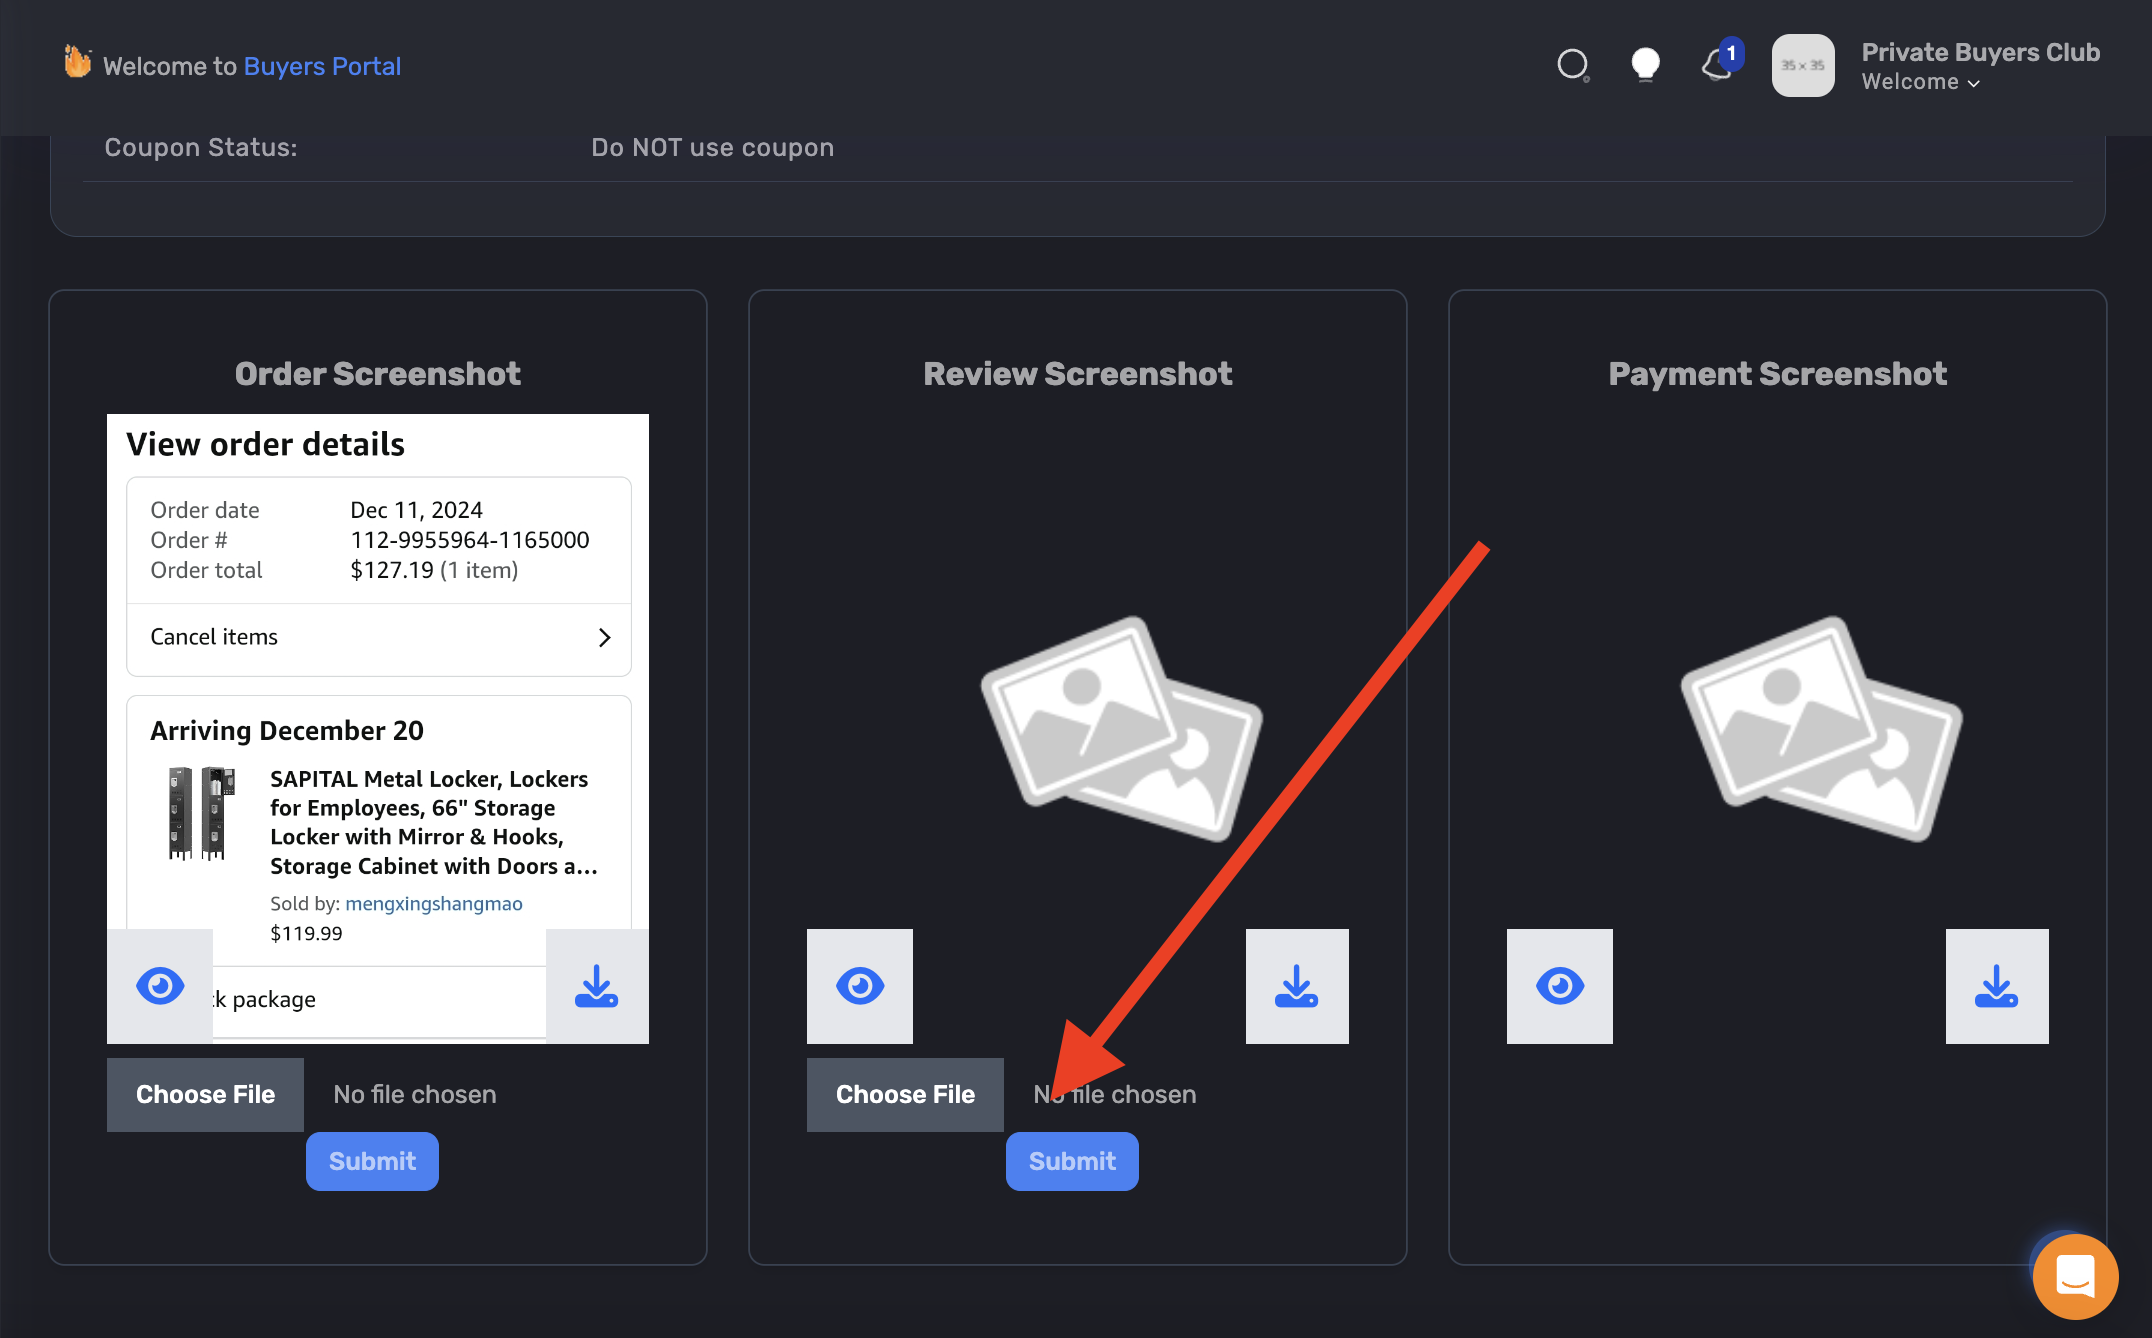Click the flame logo icon
The height and width of the screenshot is (1338, 2152).
tap(77, 62)
